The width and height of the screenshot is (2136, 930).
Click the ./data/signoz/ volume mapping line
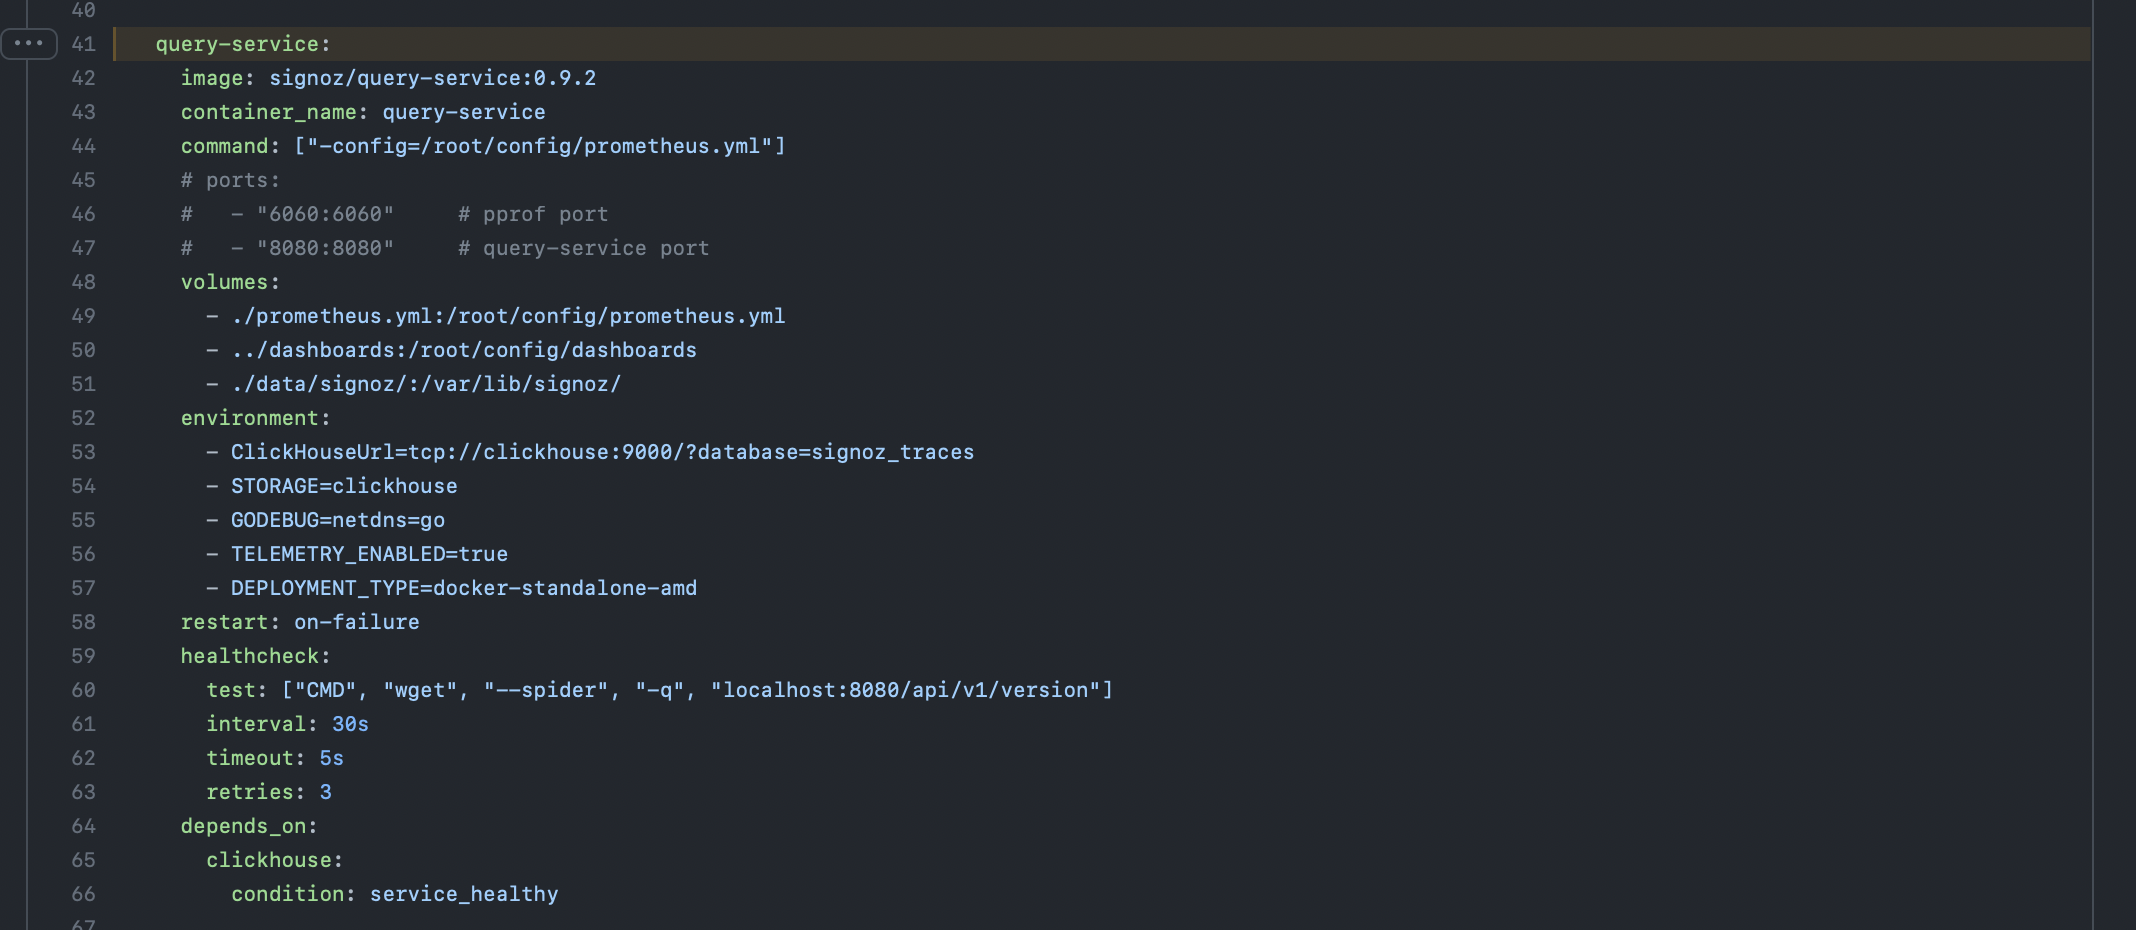coord(426,384)
